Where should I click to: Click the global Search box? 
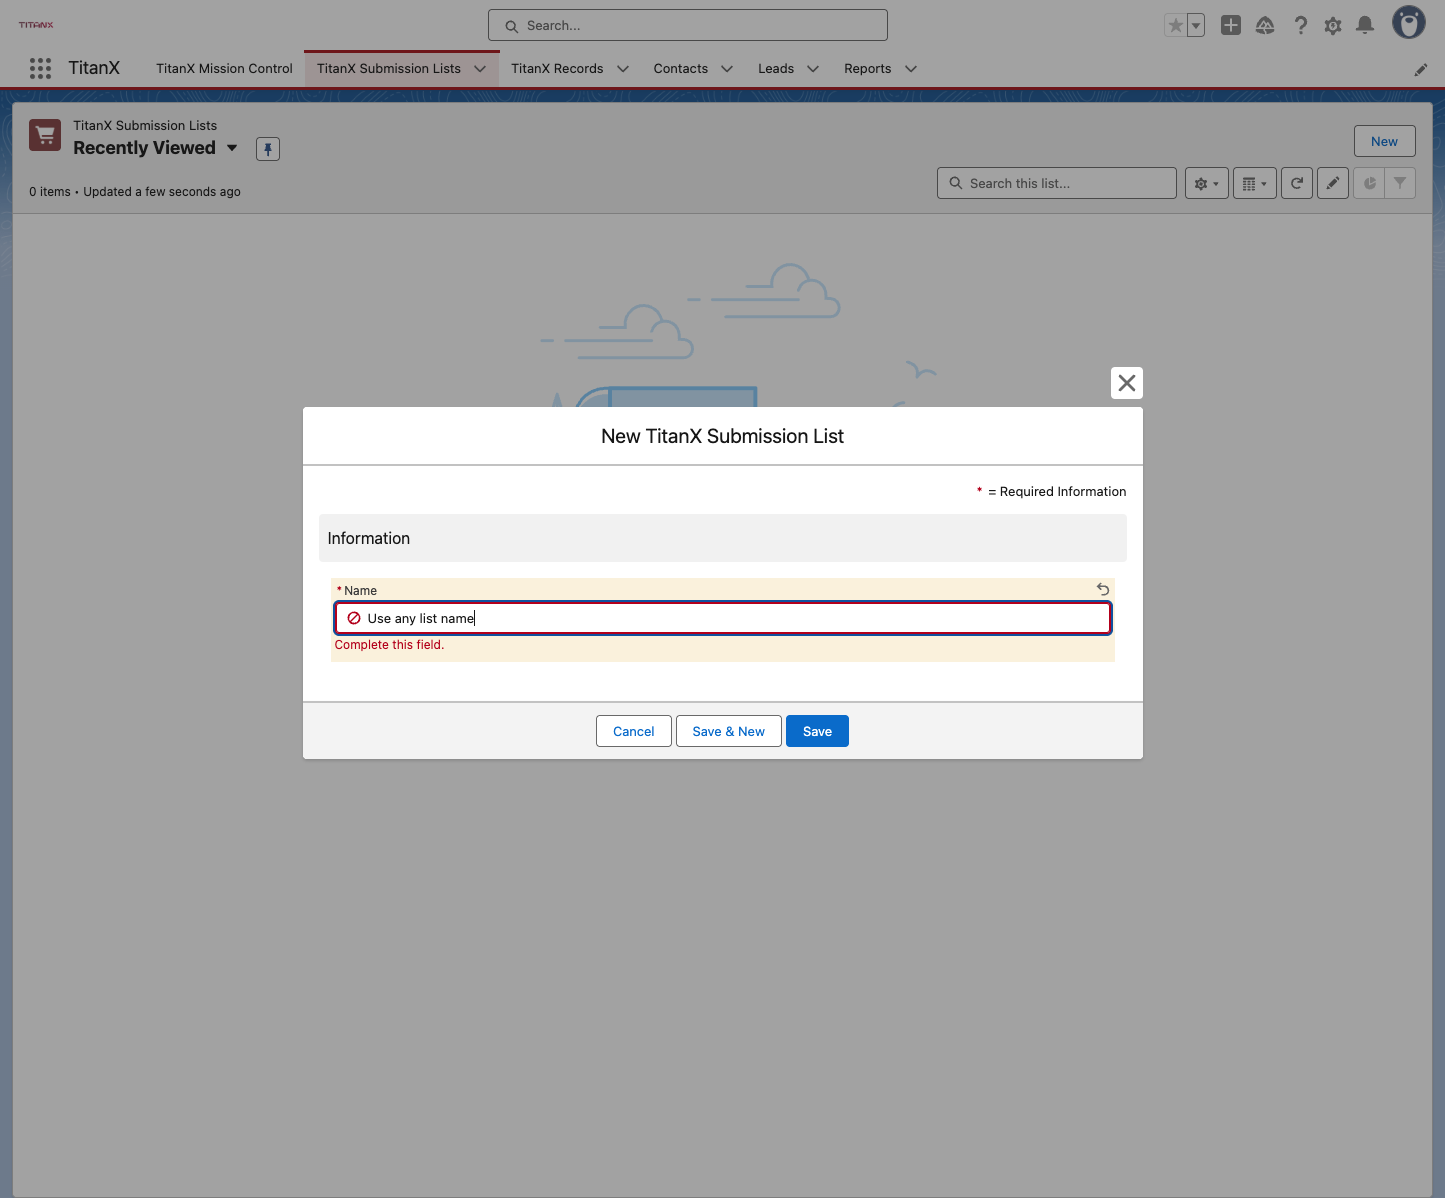click(x=688, y=25)
